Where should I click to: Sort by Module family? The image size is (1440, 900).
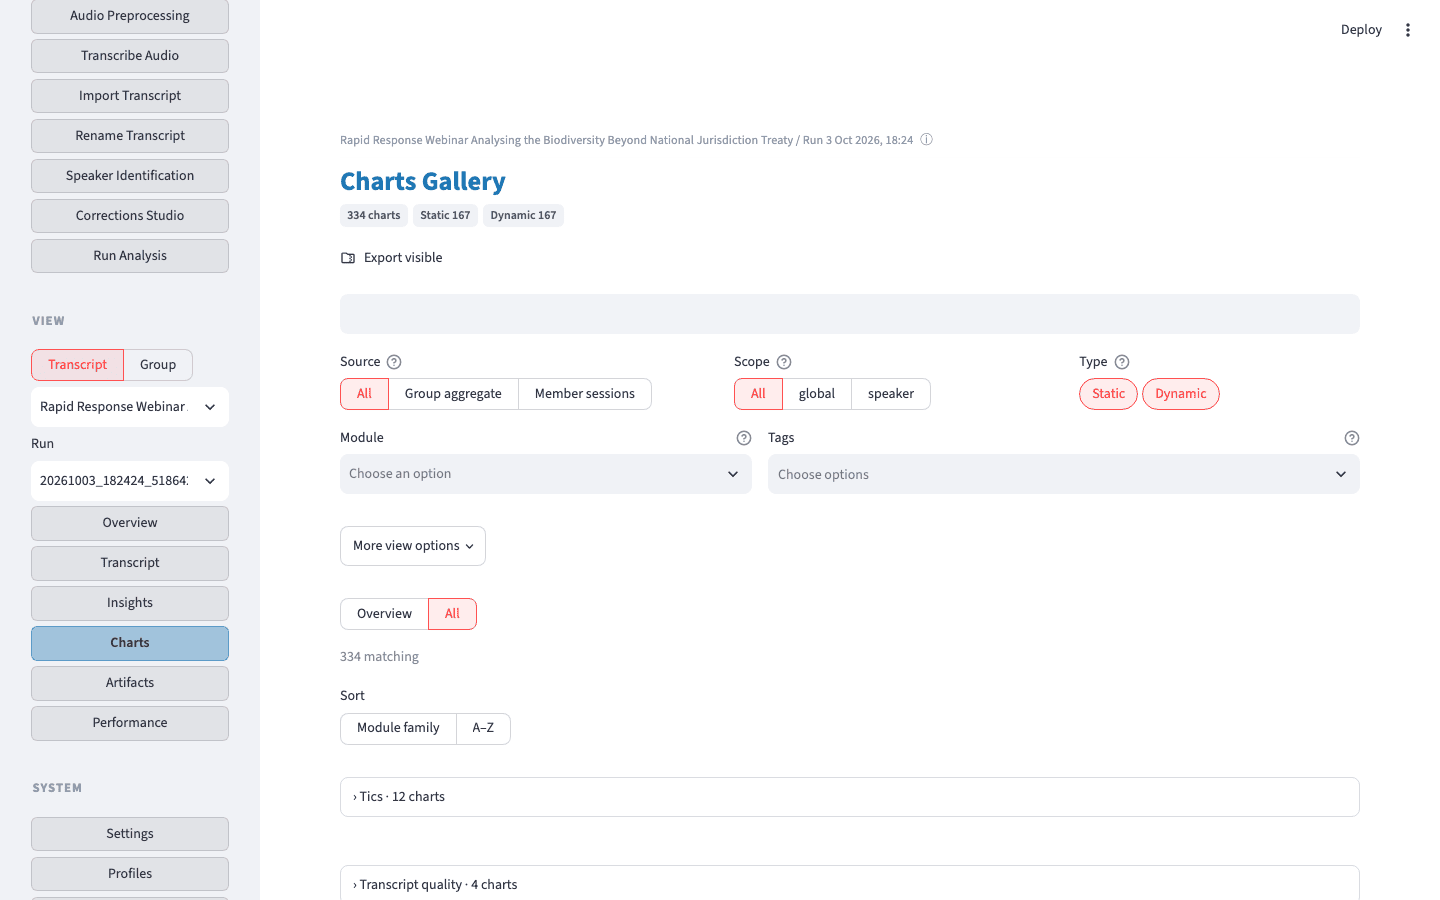click(398, 728)
